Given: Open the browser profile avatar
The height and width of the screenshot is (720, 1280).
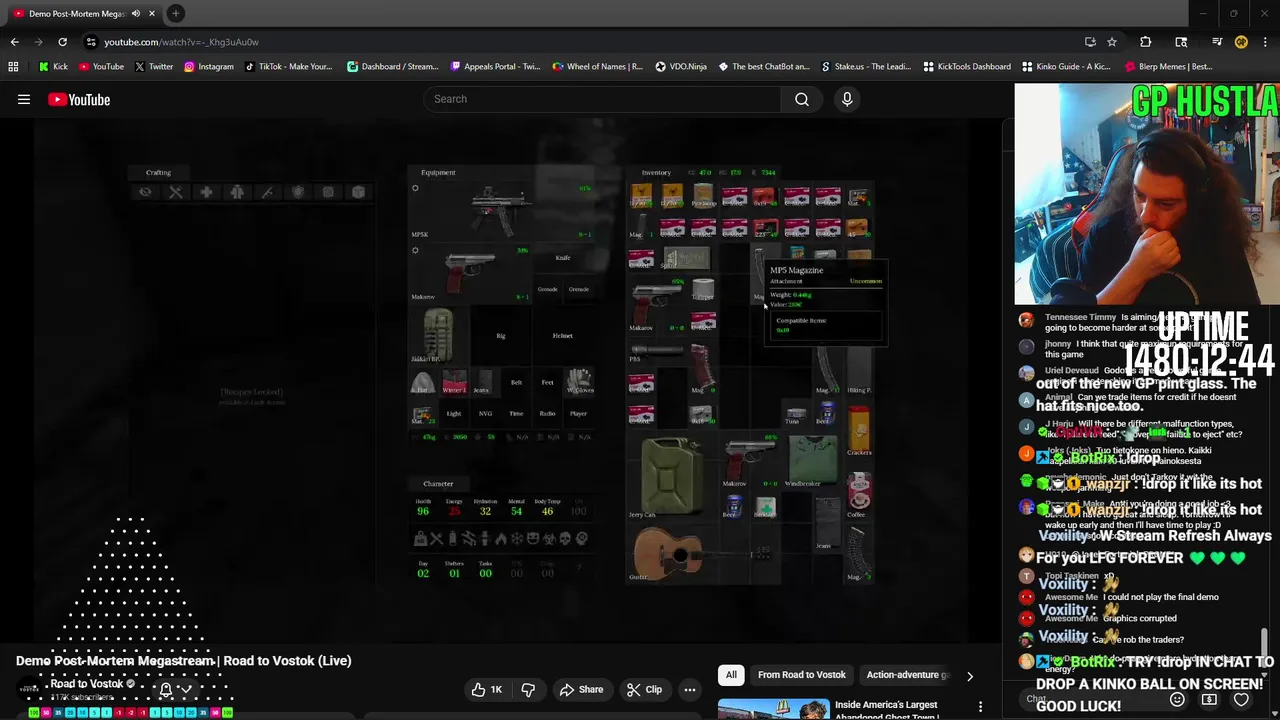Looking at the screenshot, I should pyautogui.click(x=1241, y=42).
